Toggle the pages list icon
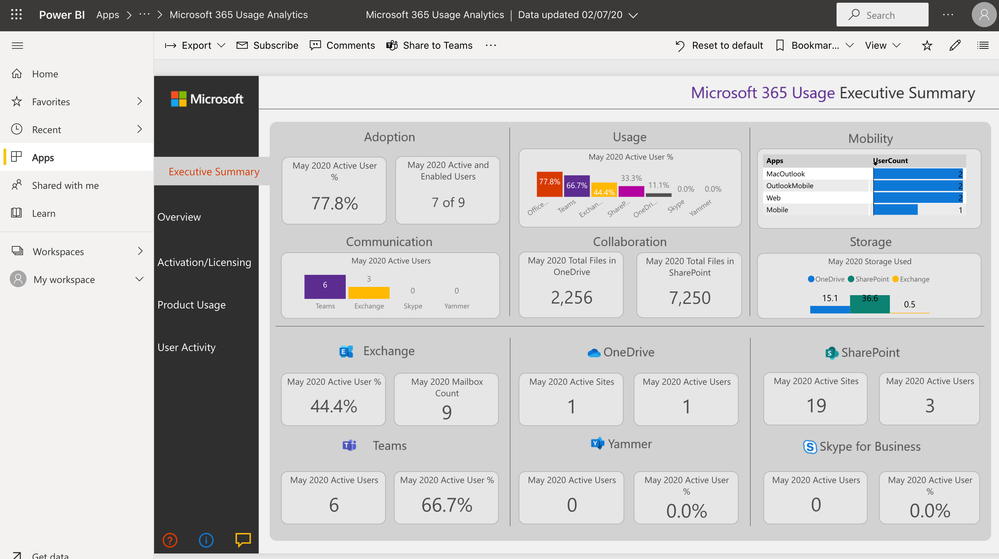The image size is (999, 559). [983, 45]
